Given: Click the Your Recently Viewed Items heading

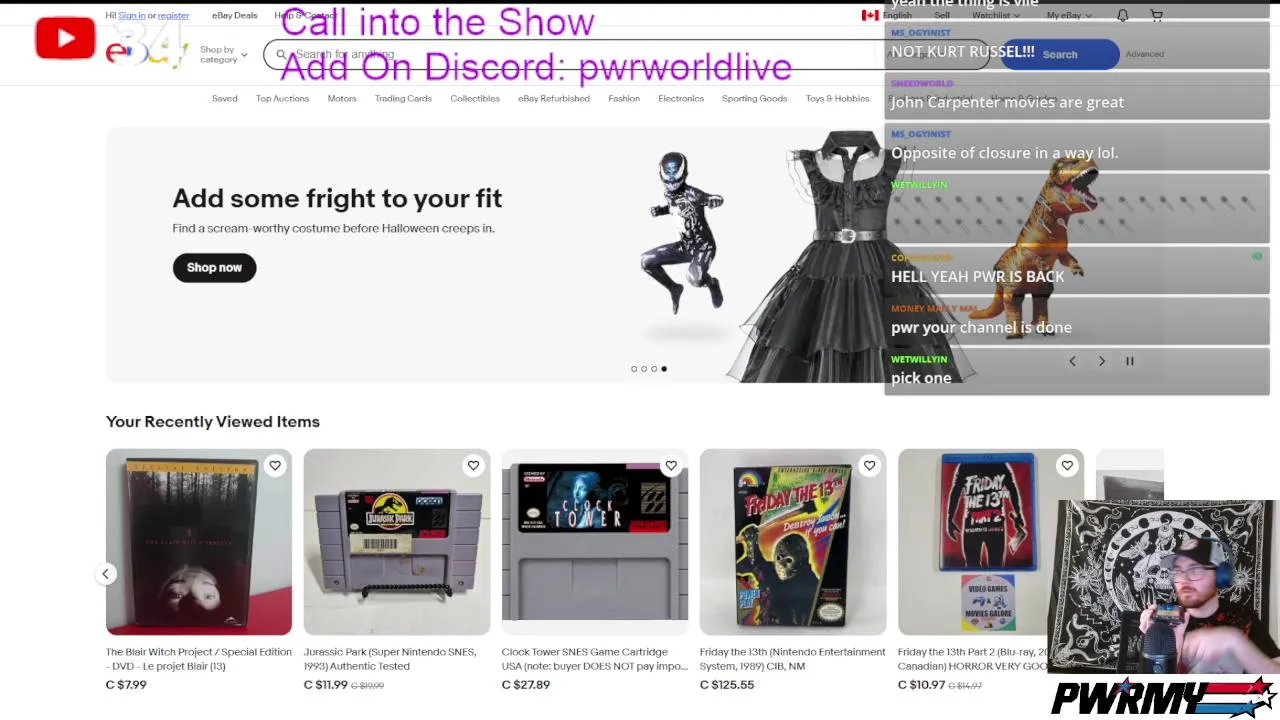Looking at the screenshot, I should pos(213,422).
